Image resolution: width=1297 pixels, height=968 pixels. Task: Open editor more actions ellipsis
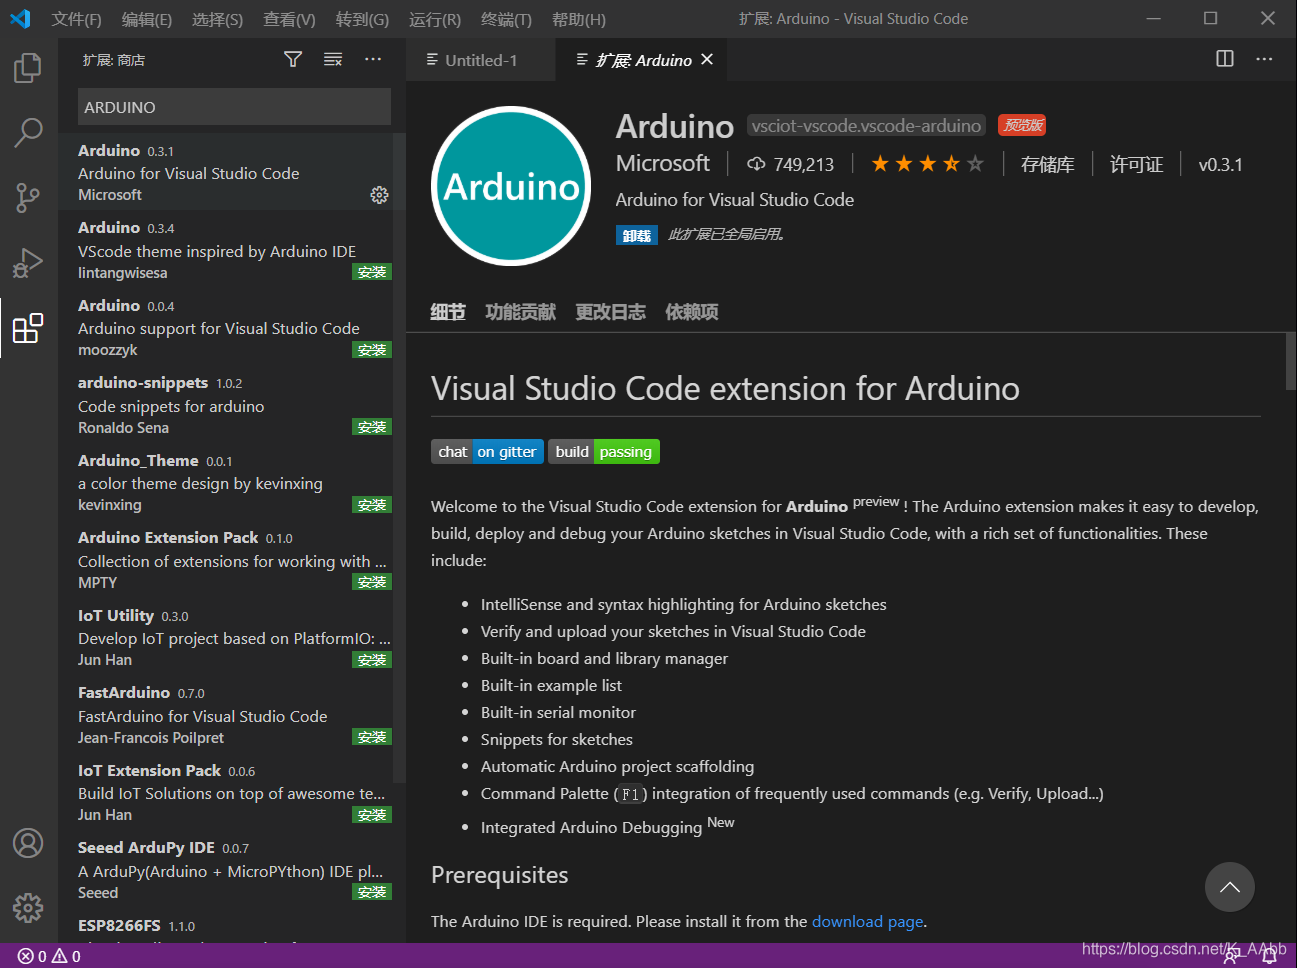pyautogui.click(x=1264, y=59)
